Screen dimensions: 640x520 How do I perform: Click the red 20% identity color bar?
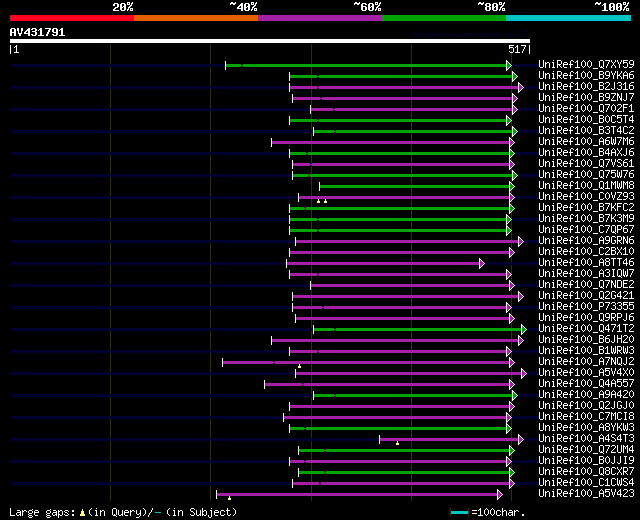click(72, 18)
